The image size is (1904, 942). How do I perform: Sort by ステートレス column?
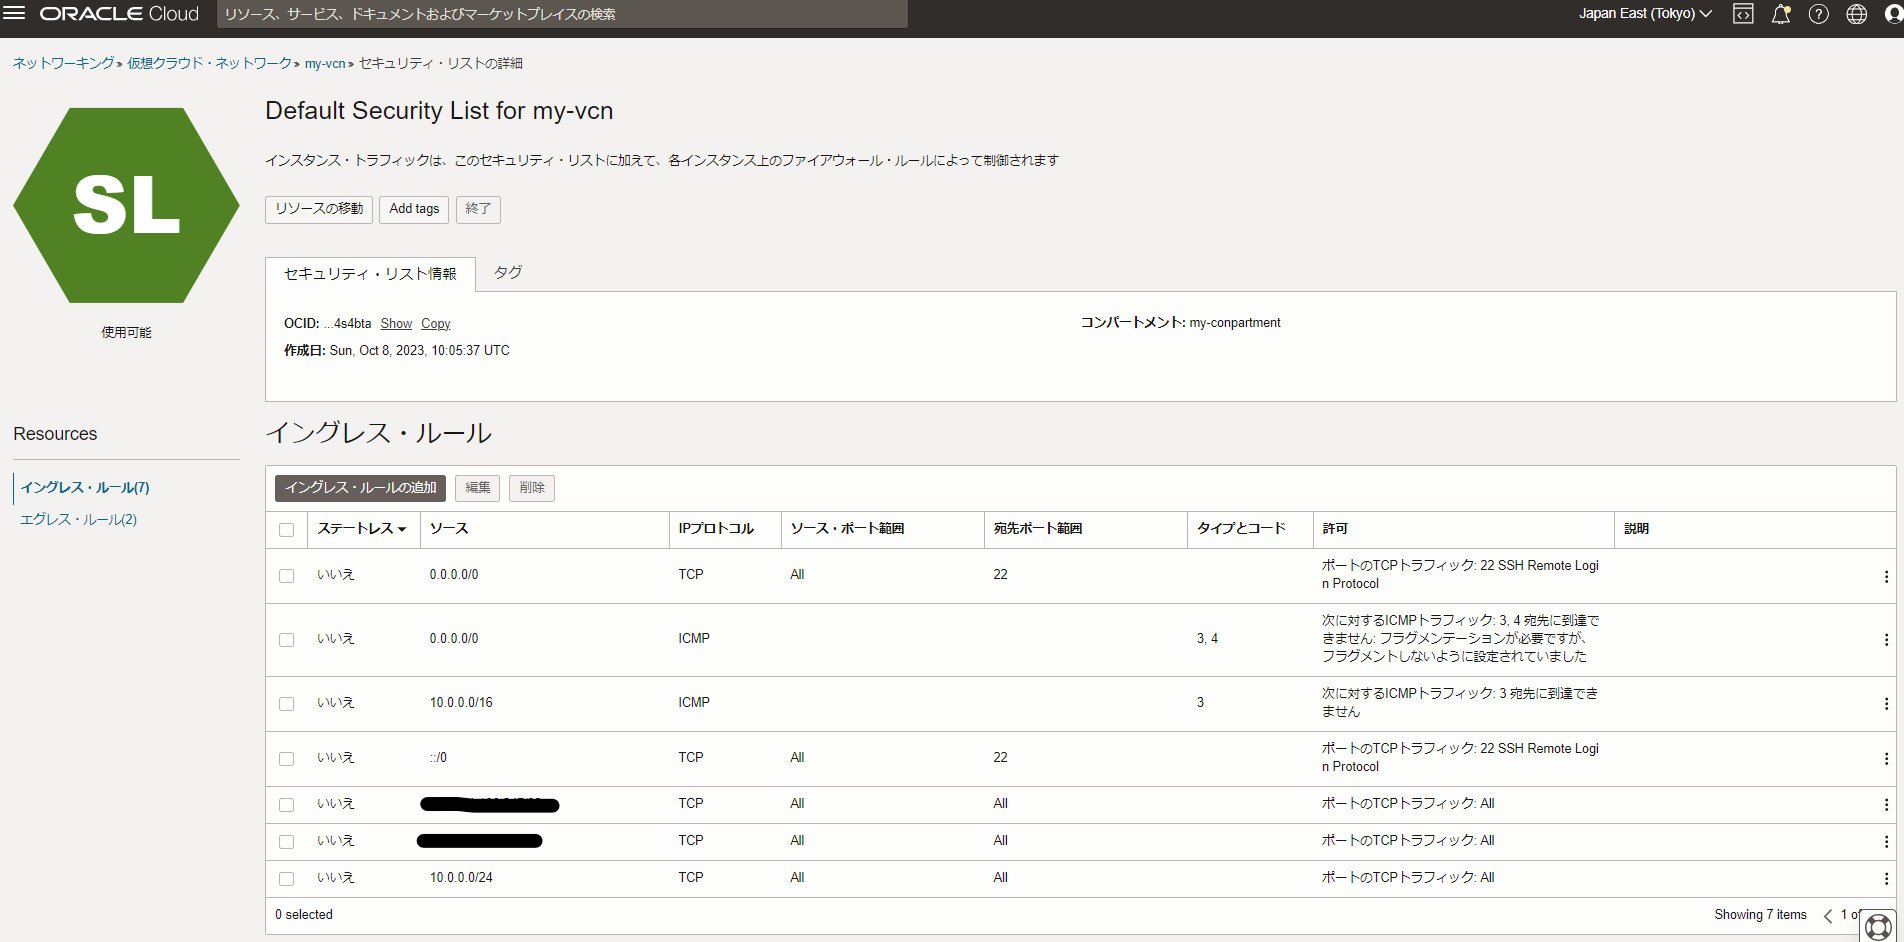pos(361,529)
